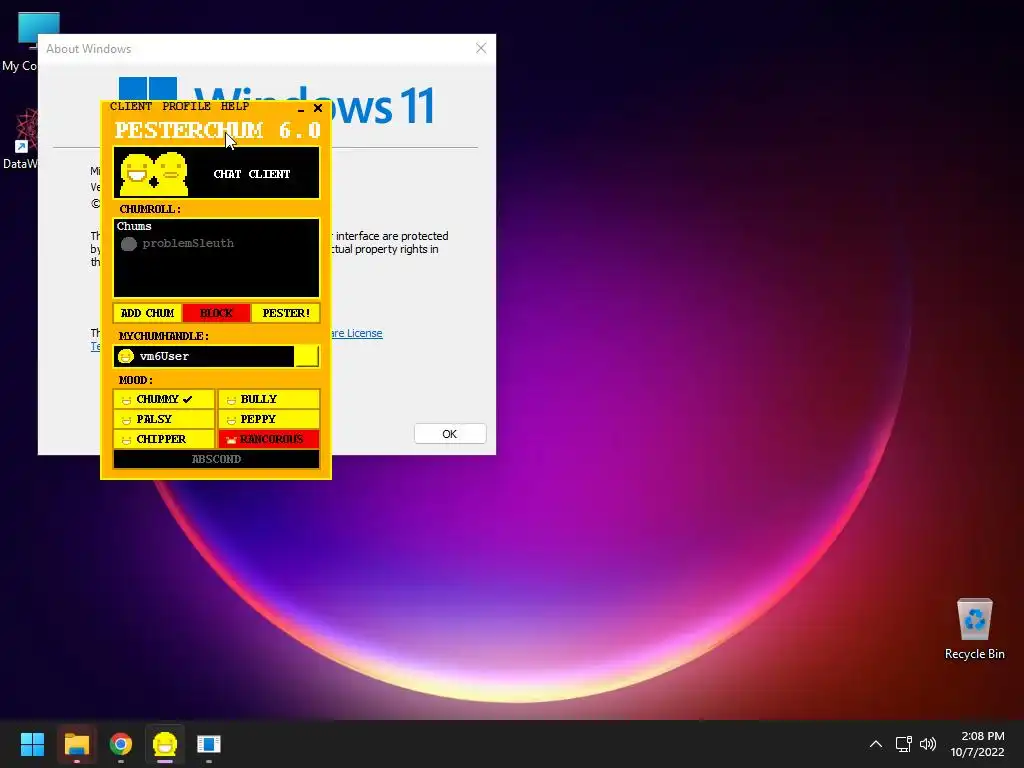
Task: Open Google Chrome from taskbar
Action: (121, 744)
